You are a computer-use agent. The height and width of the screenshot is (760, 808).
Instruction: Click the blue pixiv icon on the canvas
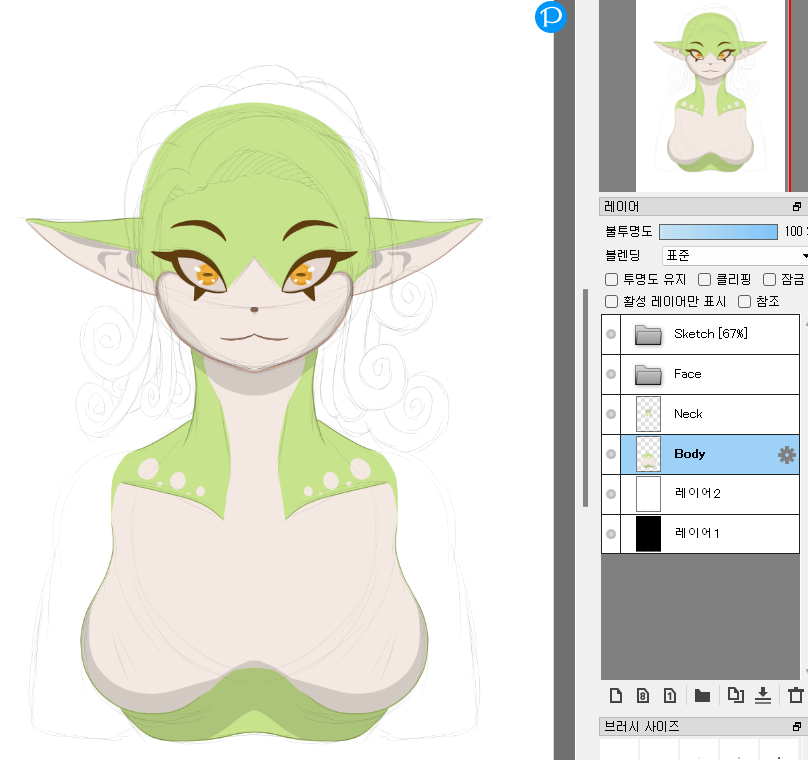[x=551, y=17]
